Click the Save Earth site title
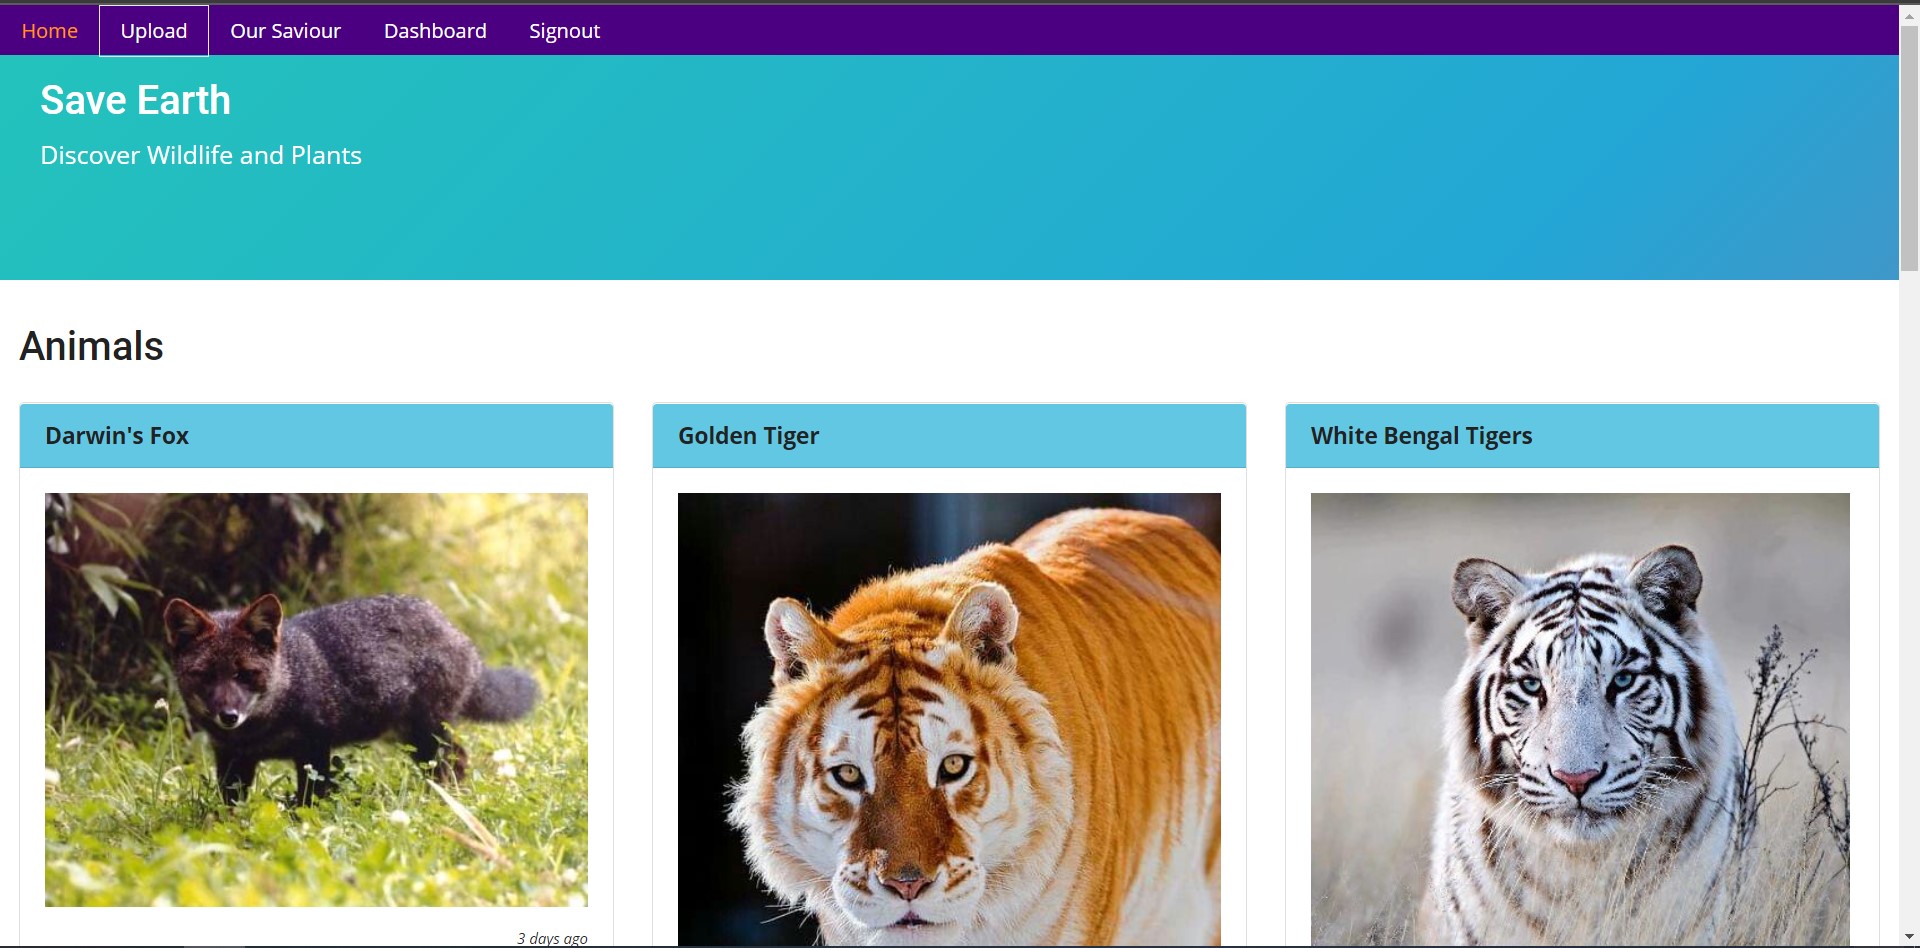Viewport: 1920px width, 948px height. (x=136, y=100)
